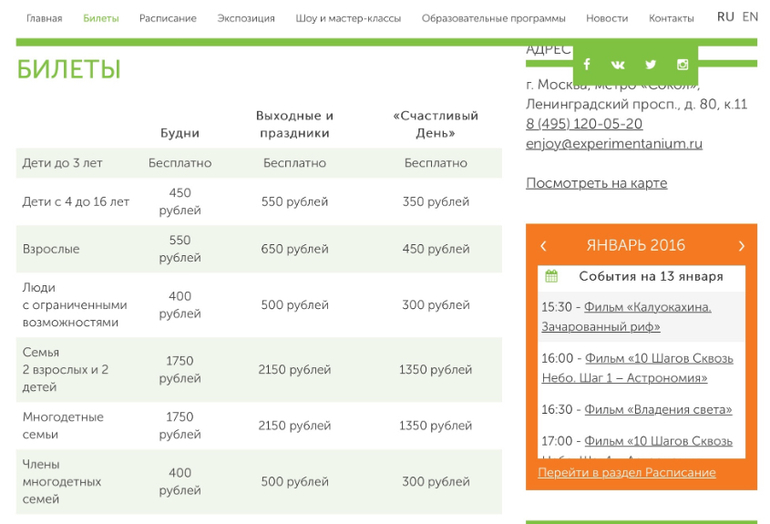Switch site language to EN
Image resolution: width=770 pixels, height=524 pixels.
tap(750, 17)
